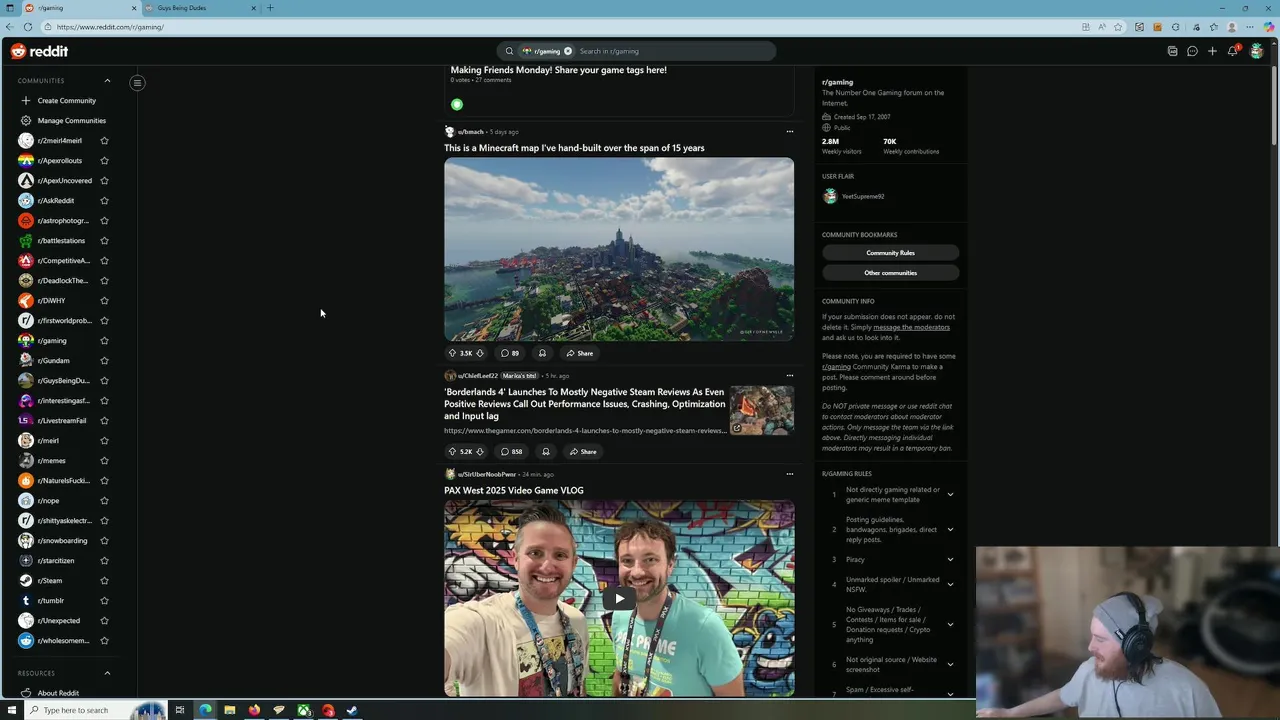The image size is (1280, 720).
Task: Open the Minecraft city map image
Action: coord(619,249)
